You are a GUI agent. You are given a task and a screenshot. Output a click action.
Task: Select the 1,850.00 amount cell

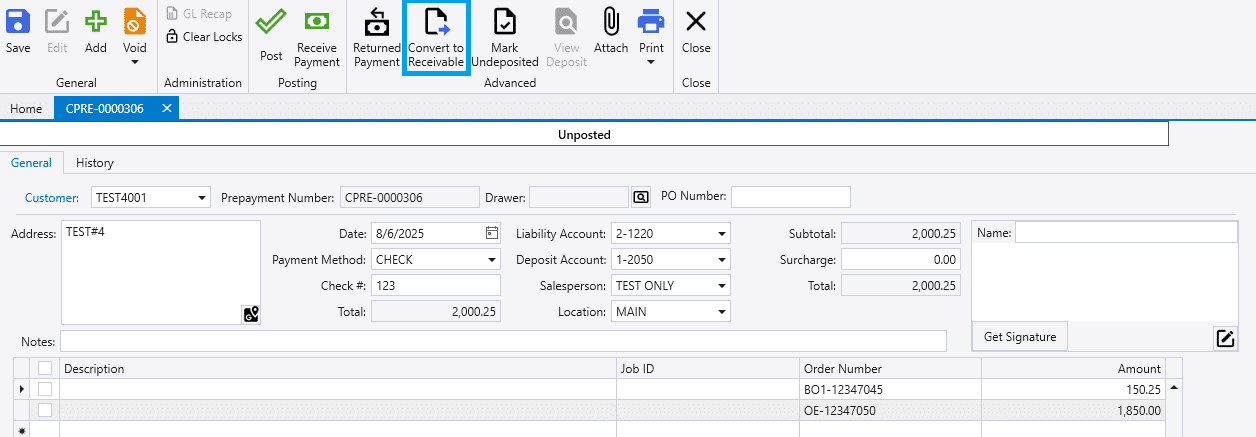[1073, 409]
